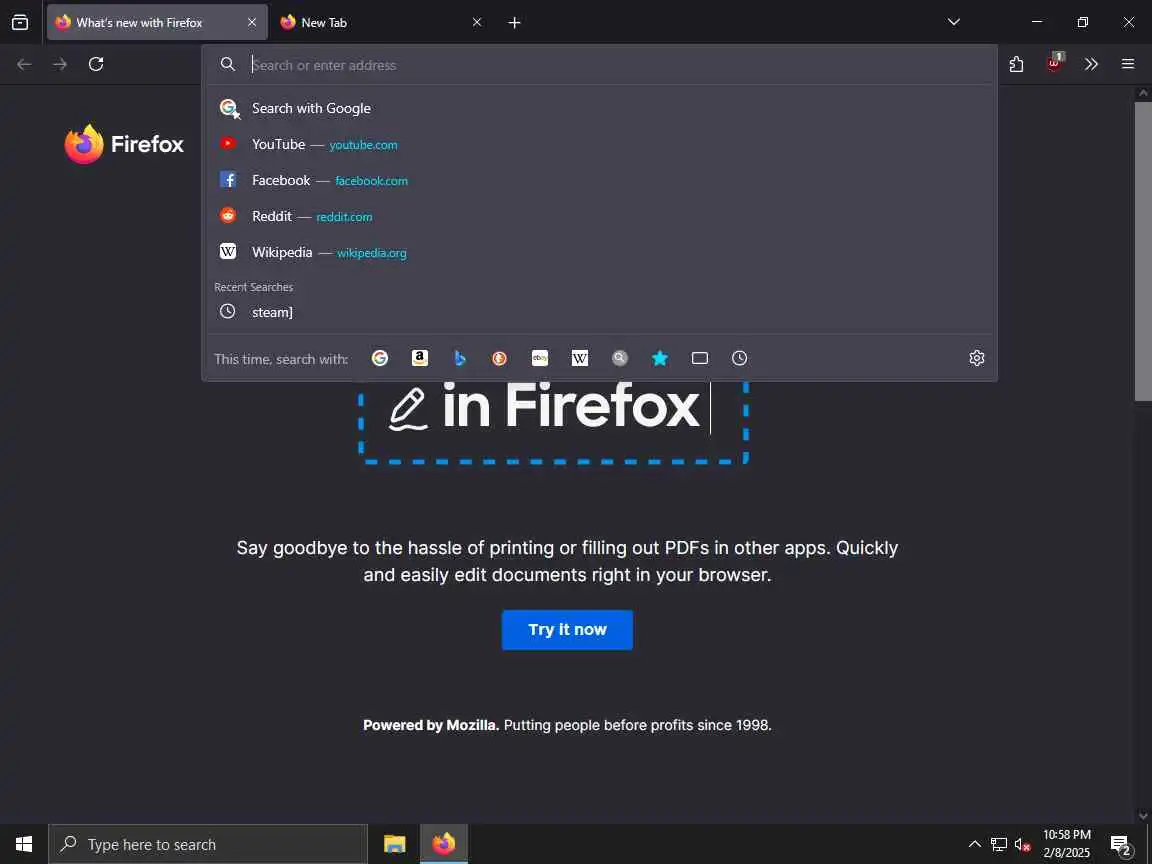This screenshot has height=864, width=1152.
Task: Open the notifications action center icon
Action: point(1121,845)
